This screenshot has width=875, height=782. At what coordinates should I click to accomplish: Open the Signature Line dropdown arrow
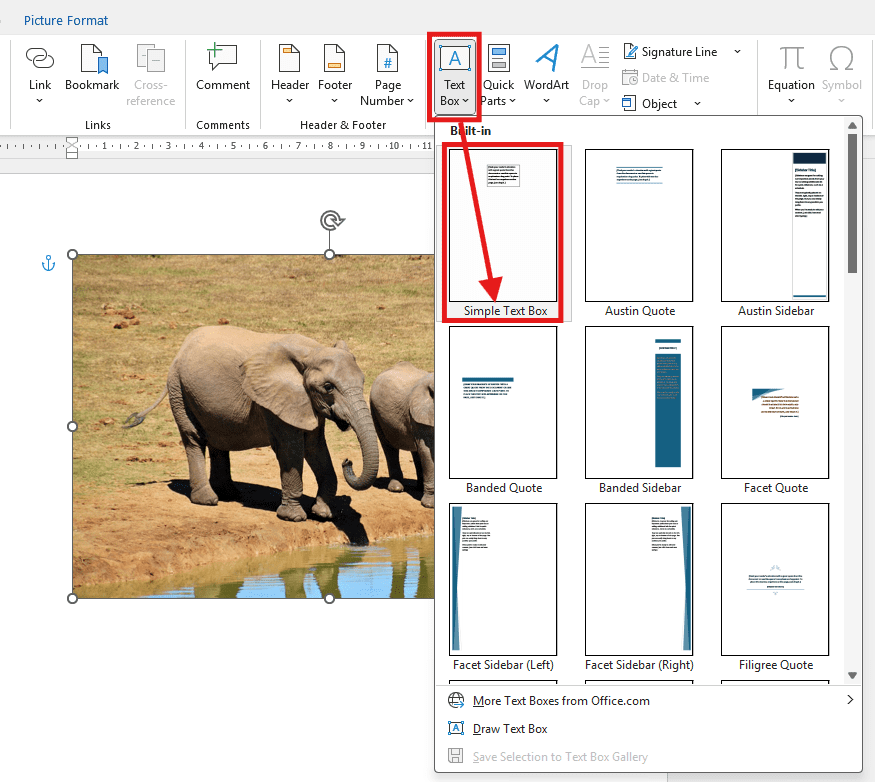(735, 51)
